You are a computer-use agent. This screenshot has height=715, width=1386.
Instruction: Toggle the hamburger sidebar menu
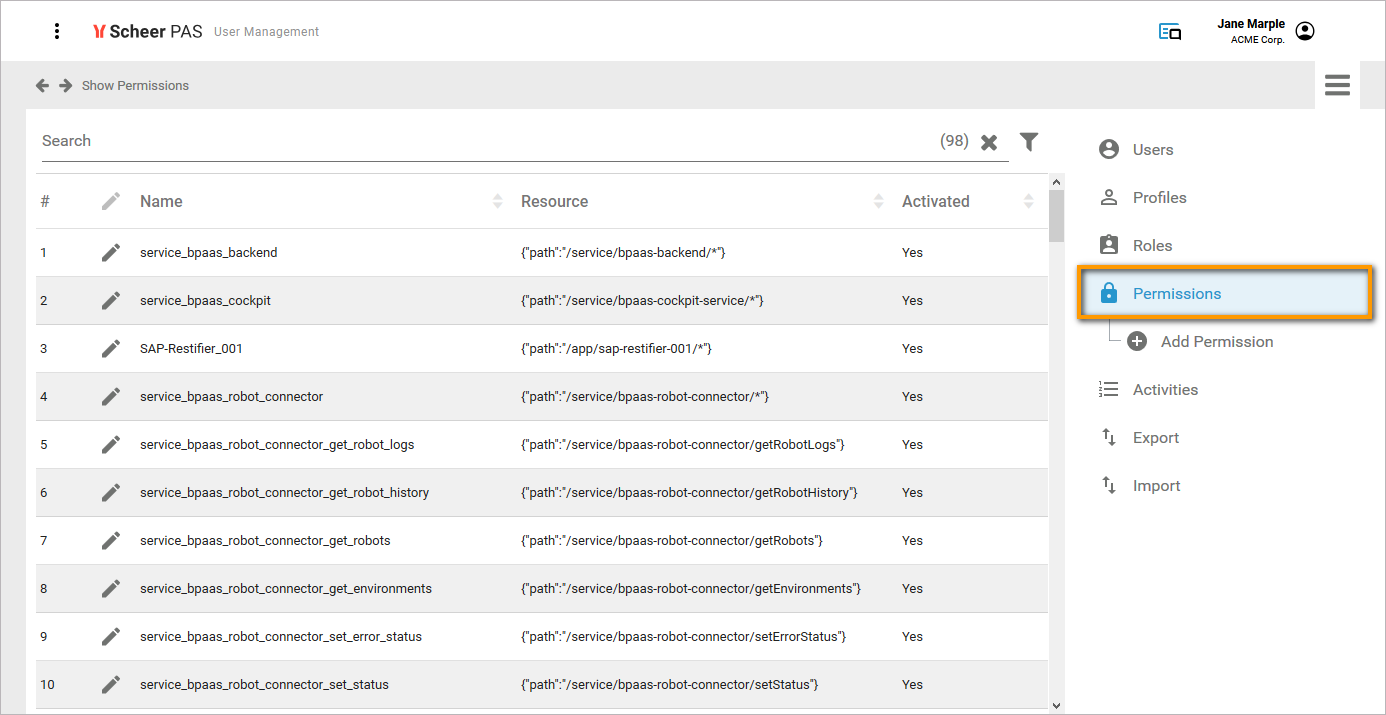1337,86
